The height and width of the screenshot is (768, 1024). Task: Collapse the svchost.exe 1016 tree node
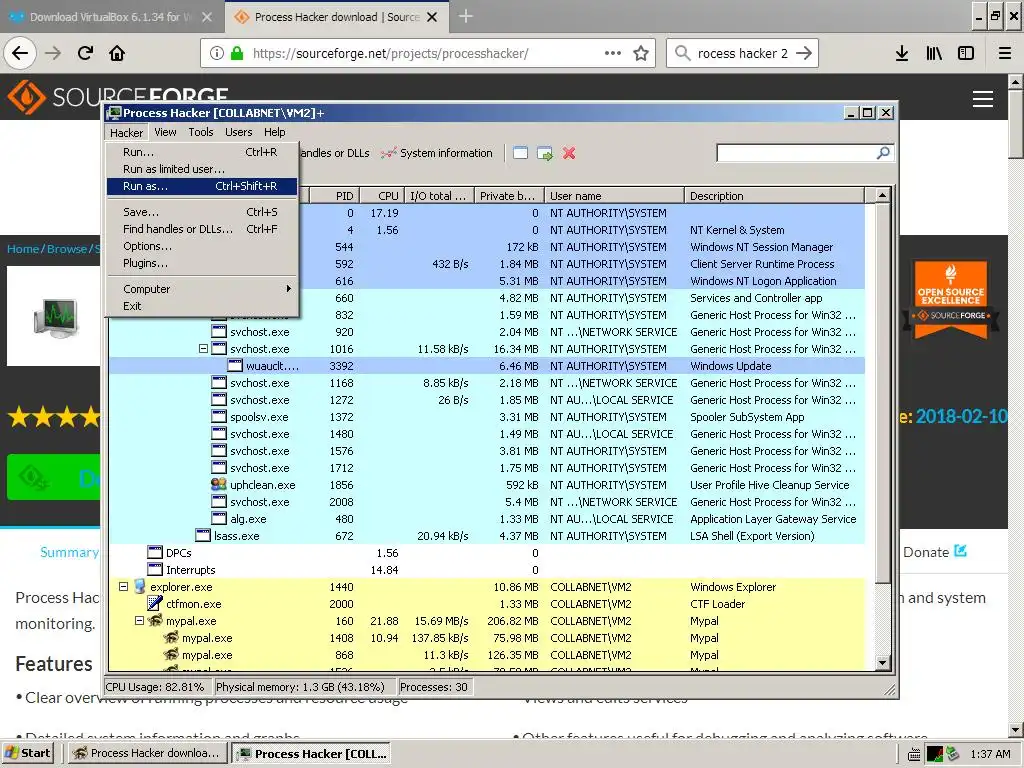click(203, 349)
